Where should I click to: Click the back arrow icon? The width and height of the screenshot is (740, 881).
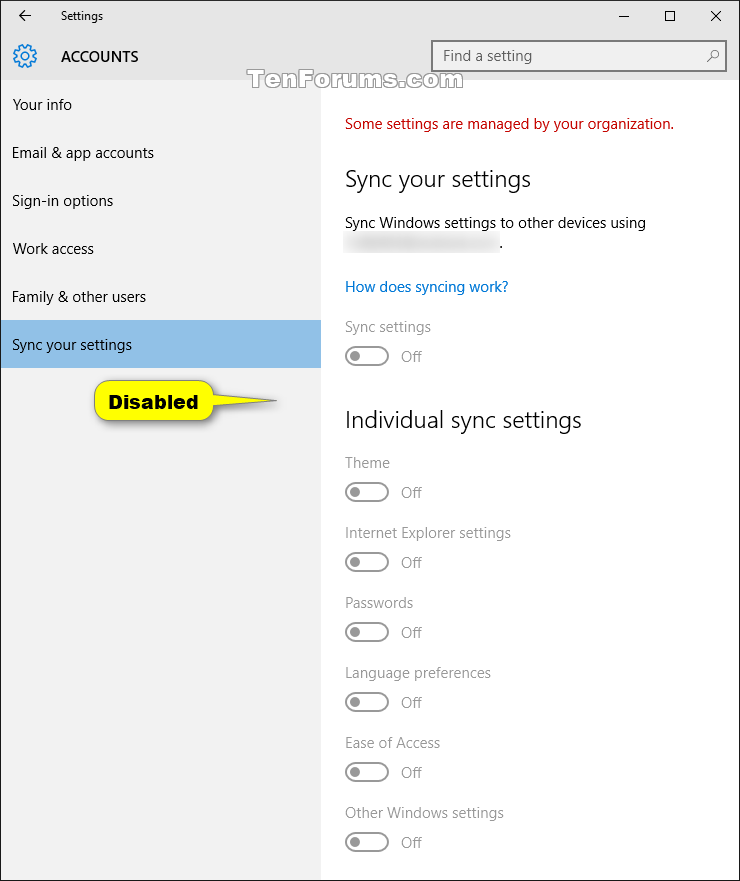[x=25, y=16]
